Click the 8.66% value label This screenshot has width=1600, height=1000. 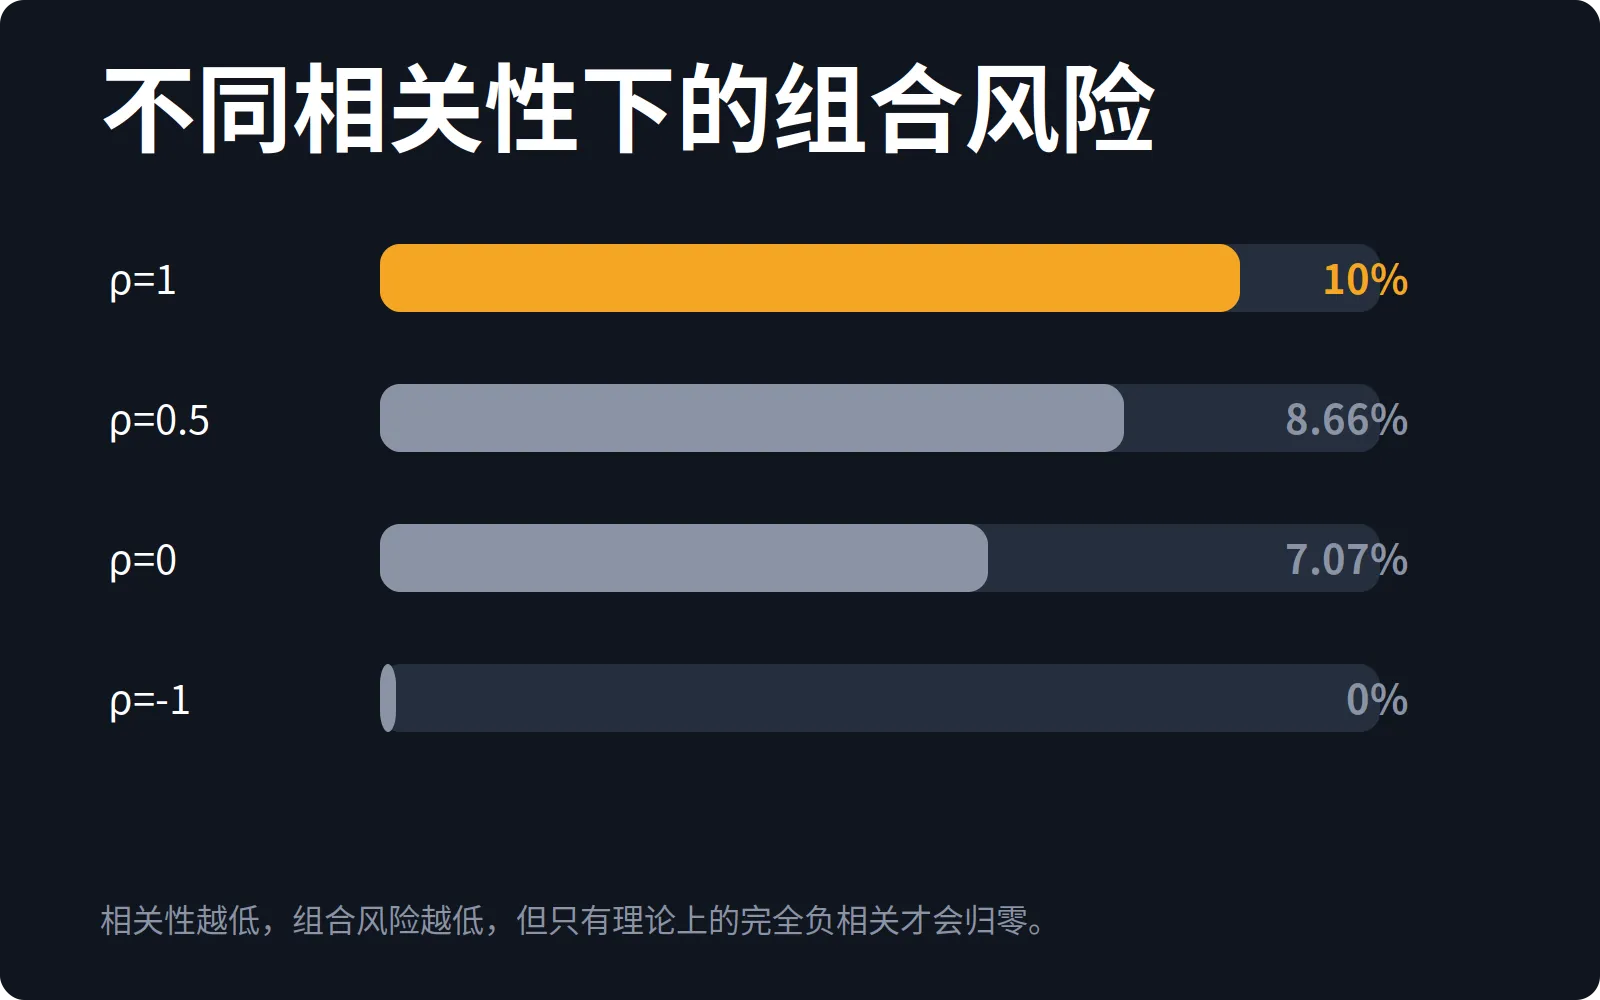[x=1346, y=419]
